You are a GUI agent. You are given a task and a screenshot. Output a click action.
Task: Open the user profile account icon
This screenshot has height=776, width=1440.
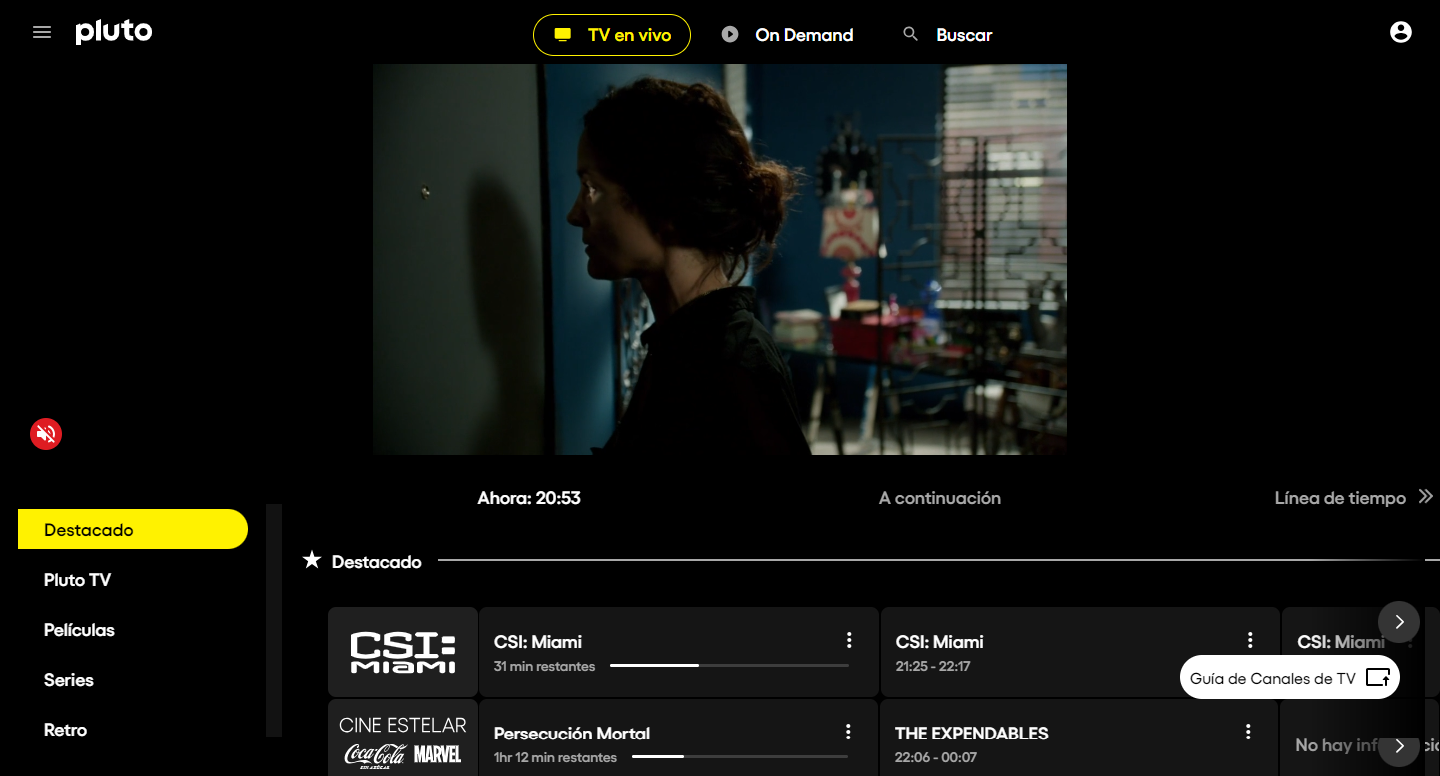click(1400, 31)
